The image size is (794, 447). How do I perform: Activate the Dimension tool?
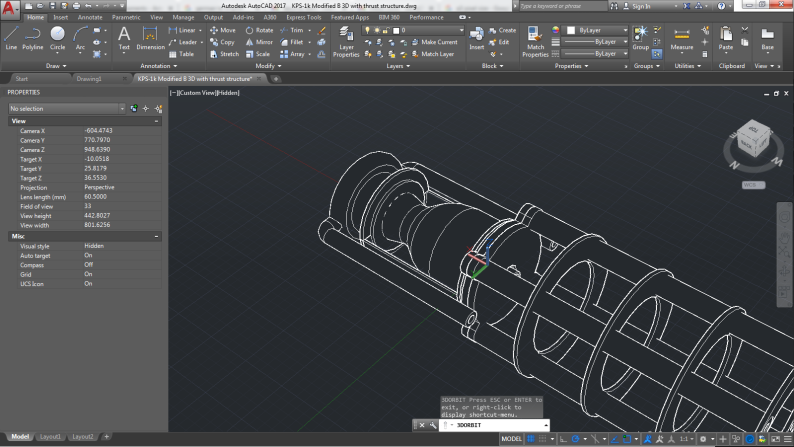pyautogui.click(x=150, y=39)
